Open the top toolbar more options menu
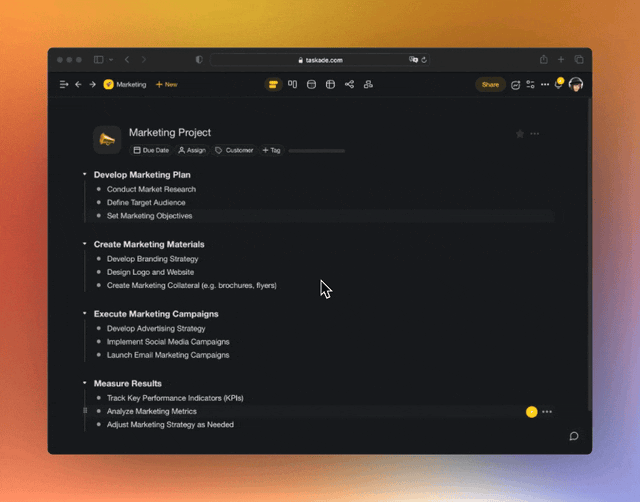The image size is (640, 502). click(545, 84)
